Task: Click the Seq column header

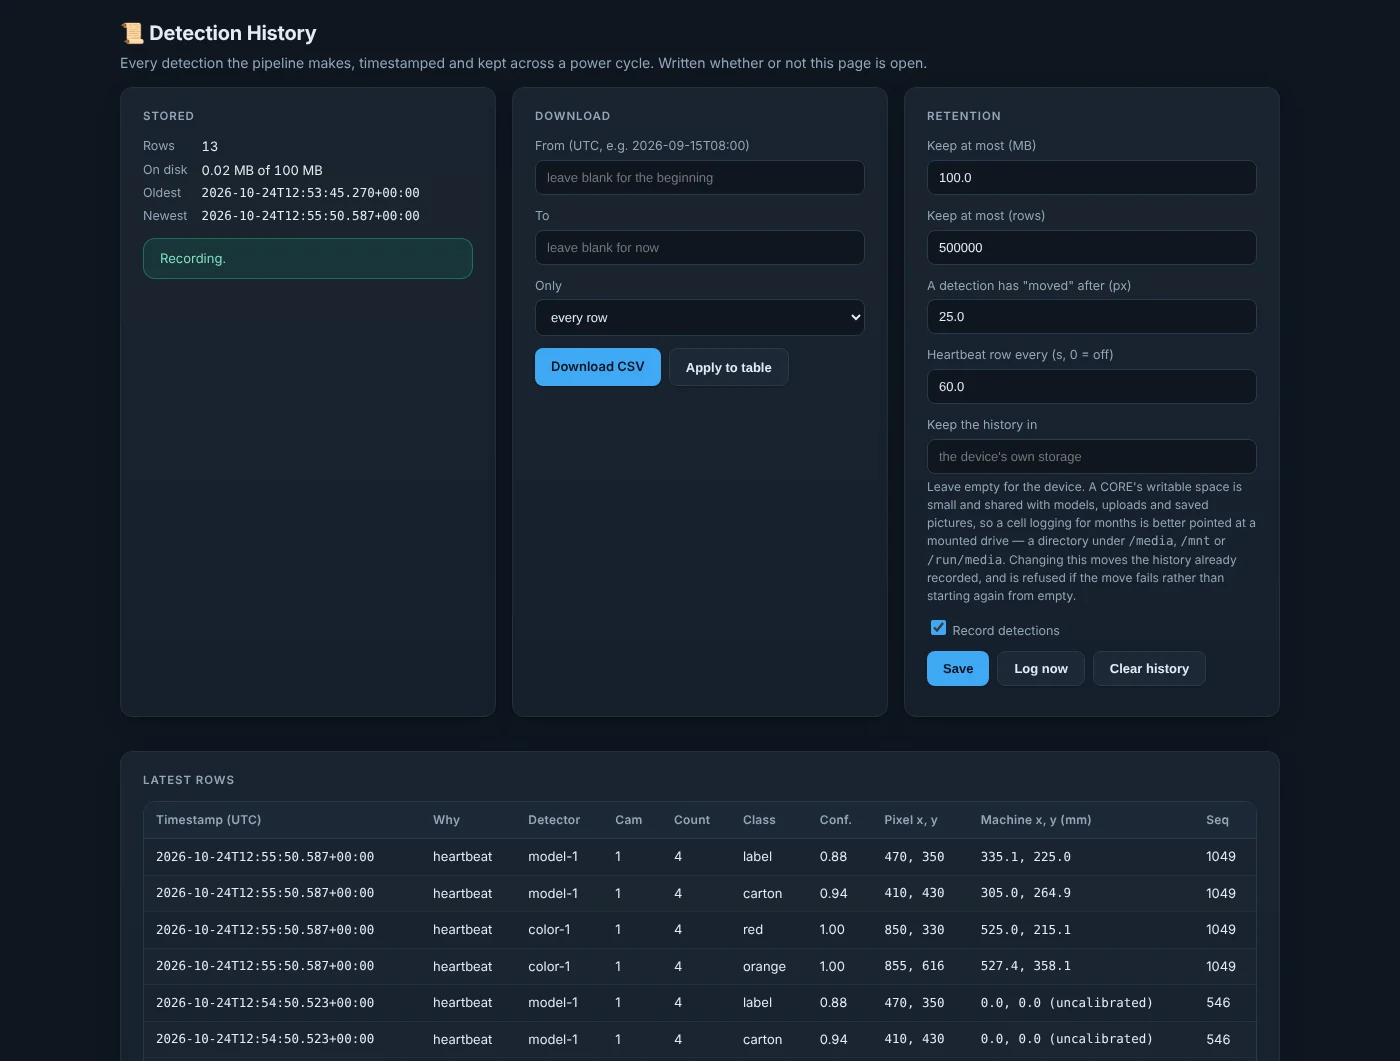Action: pos(1217,820)
